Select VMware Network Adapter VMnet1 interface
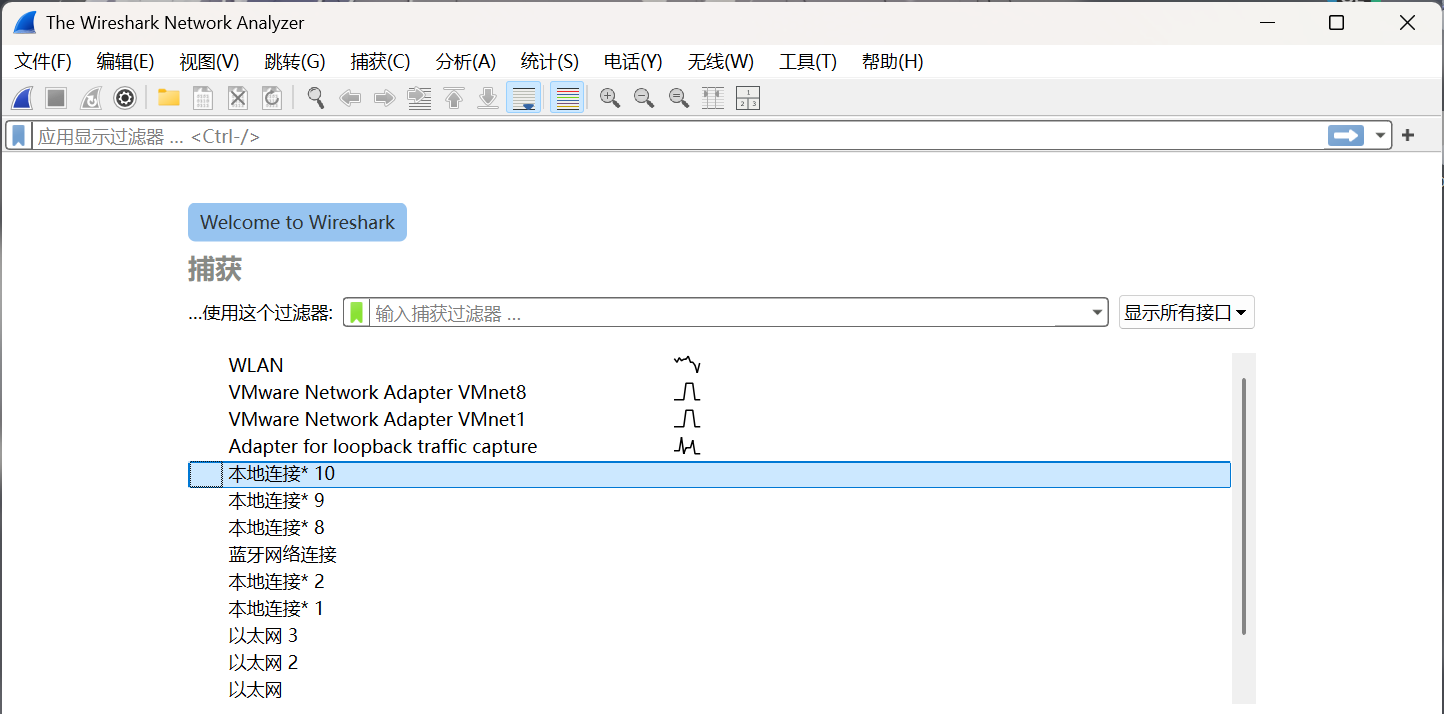Screen dimensions: 1444x714 pyautogui.click(x=709, y=420)
